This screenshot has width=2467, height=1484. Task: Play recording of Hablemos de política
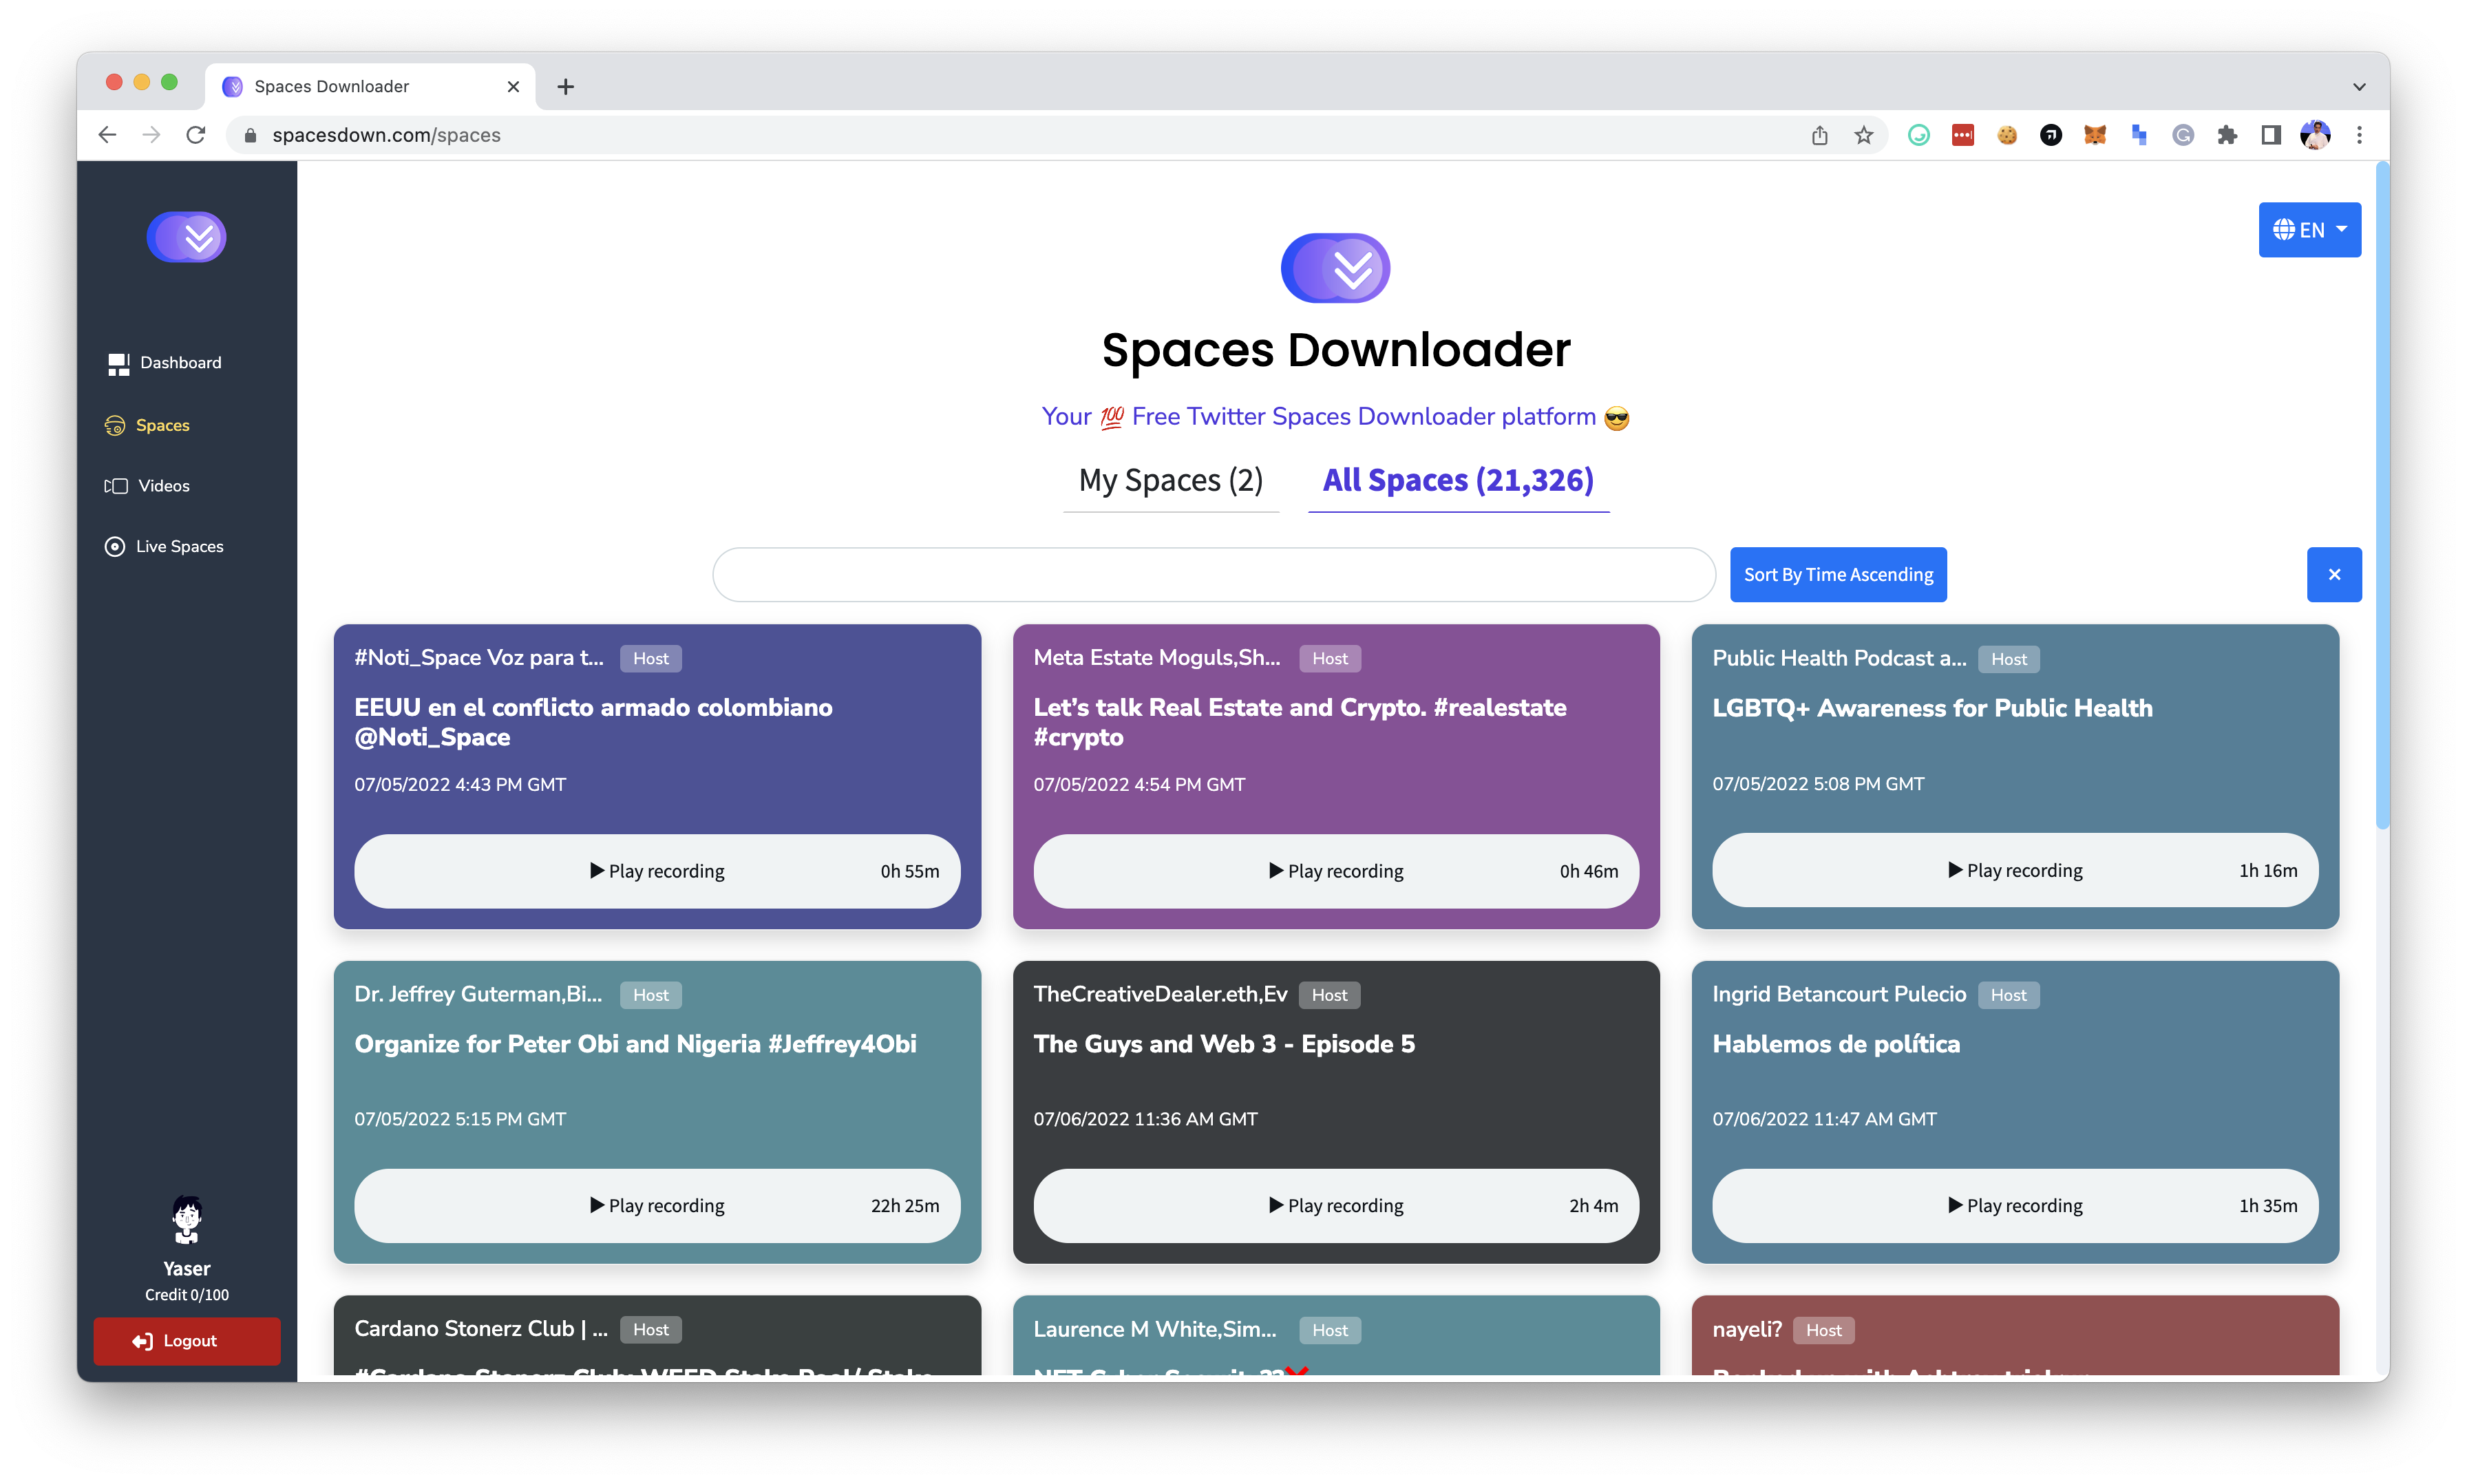point(2014,1205)
